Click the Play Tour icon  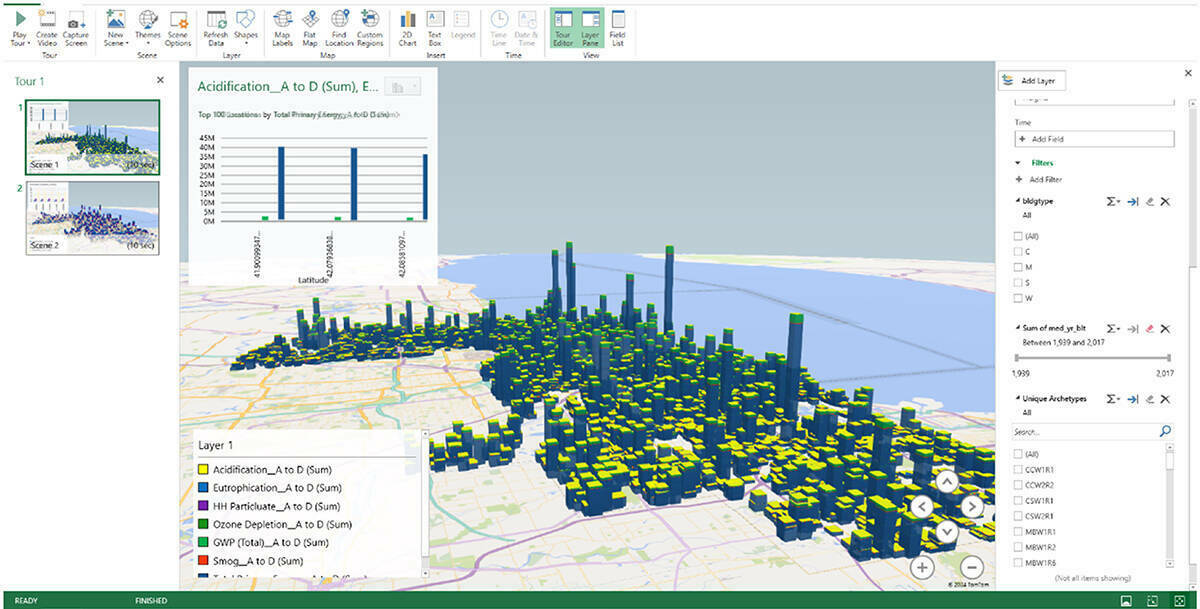[x=20, y=20]
